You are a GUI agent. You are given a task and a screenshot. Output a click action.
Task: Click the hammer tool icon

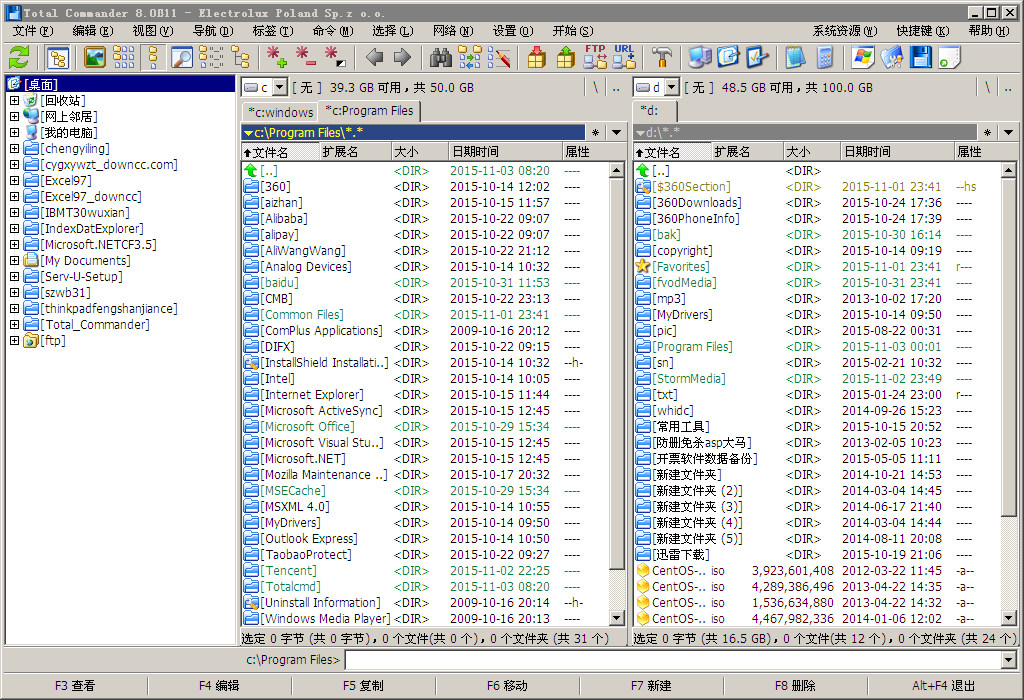[x=662, y=57]
